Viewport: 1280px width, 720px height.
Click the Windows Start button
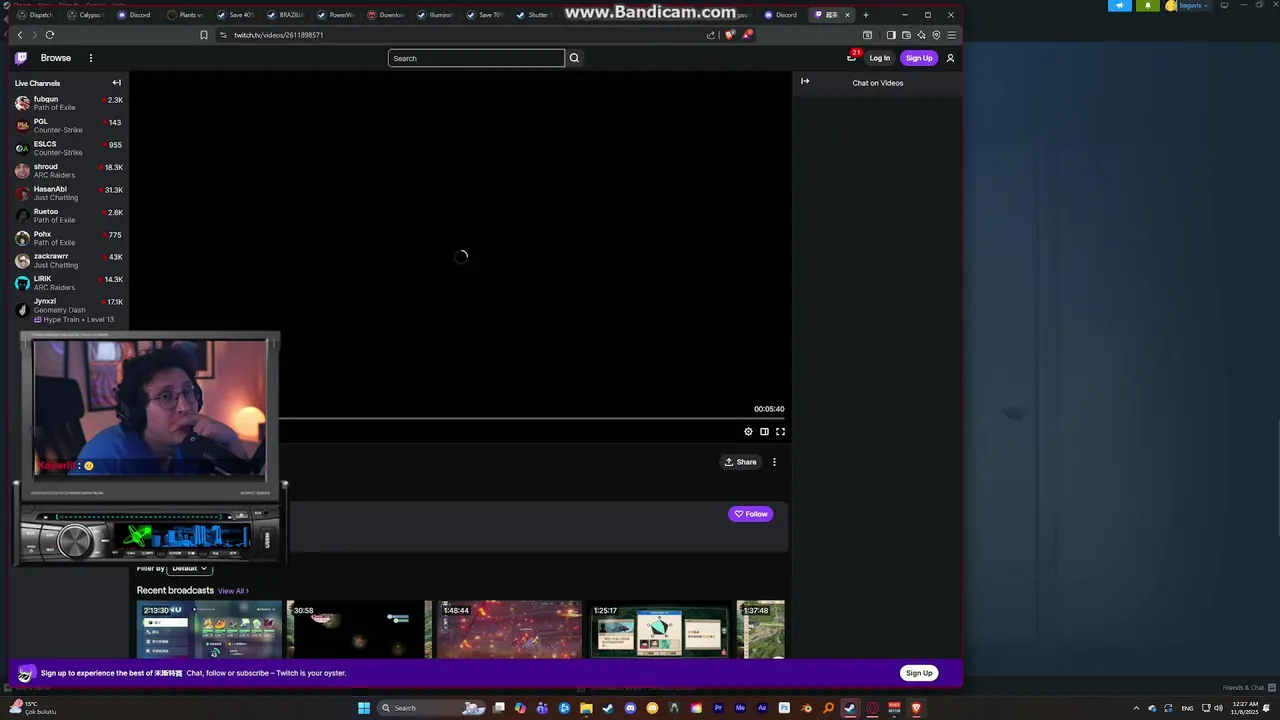tap(364, 708)
